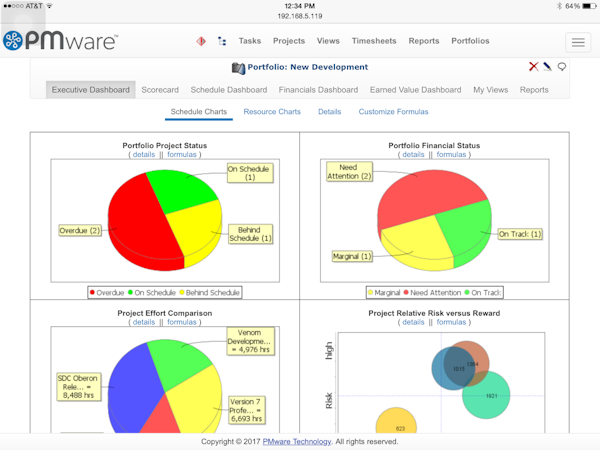The image size is (600, 450).
Task: Switch to Earned Value Dashboard tab
Action: 415,90
